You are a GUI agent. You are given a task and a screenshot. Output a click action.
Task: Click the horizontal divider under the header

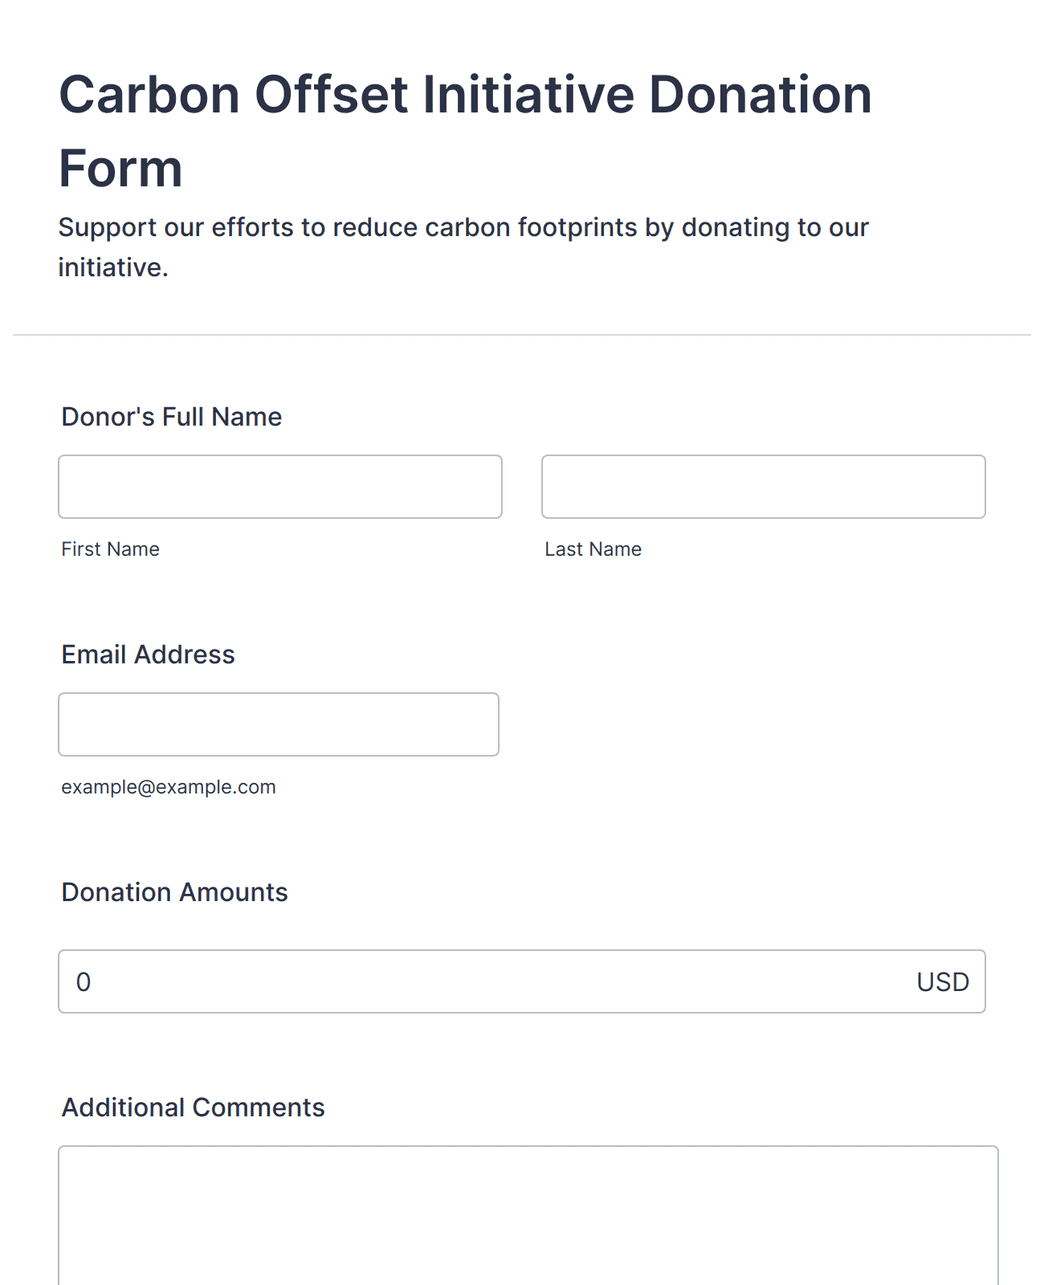(x=522, y=335)
